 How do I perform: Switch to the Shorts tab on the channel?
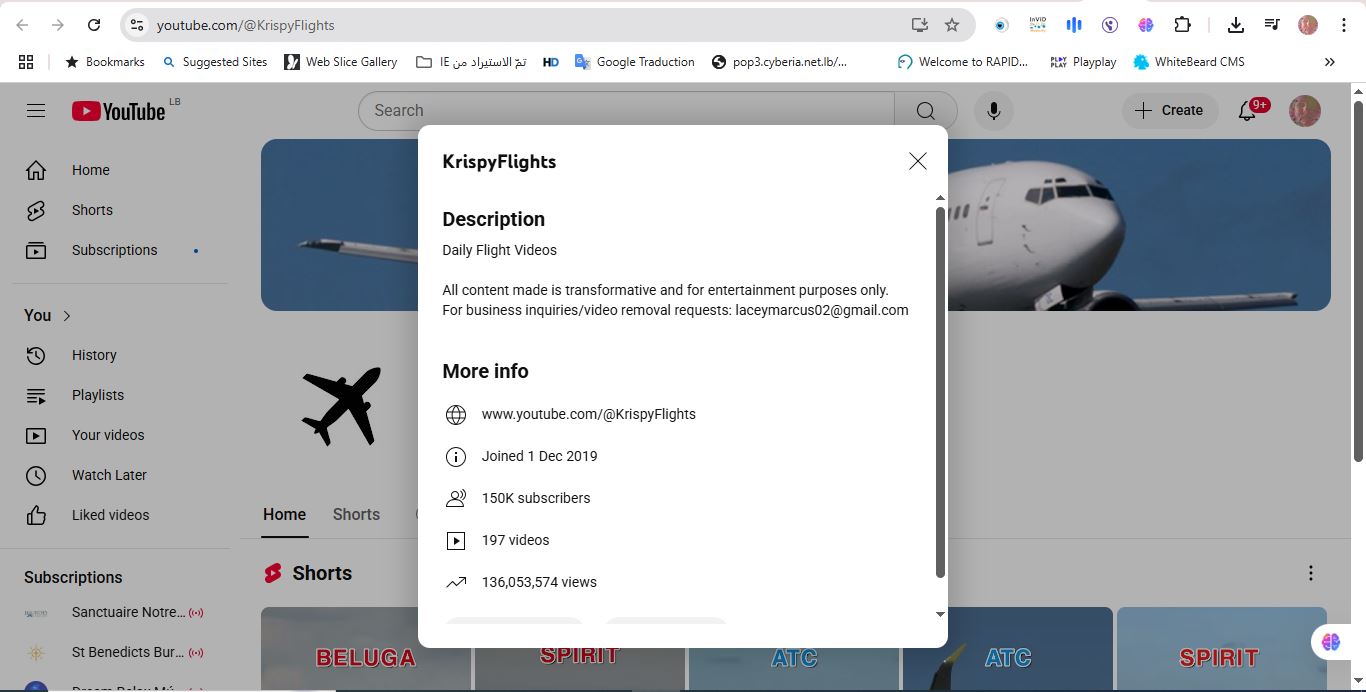(356, 514)
